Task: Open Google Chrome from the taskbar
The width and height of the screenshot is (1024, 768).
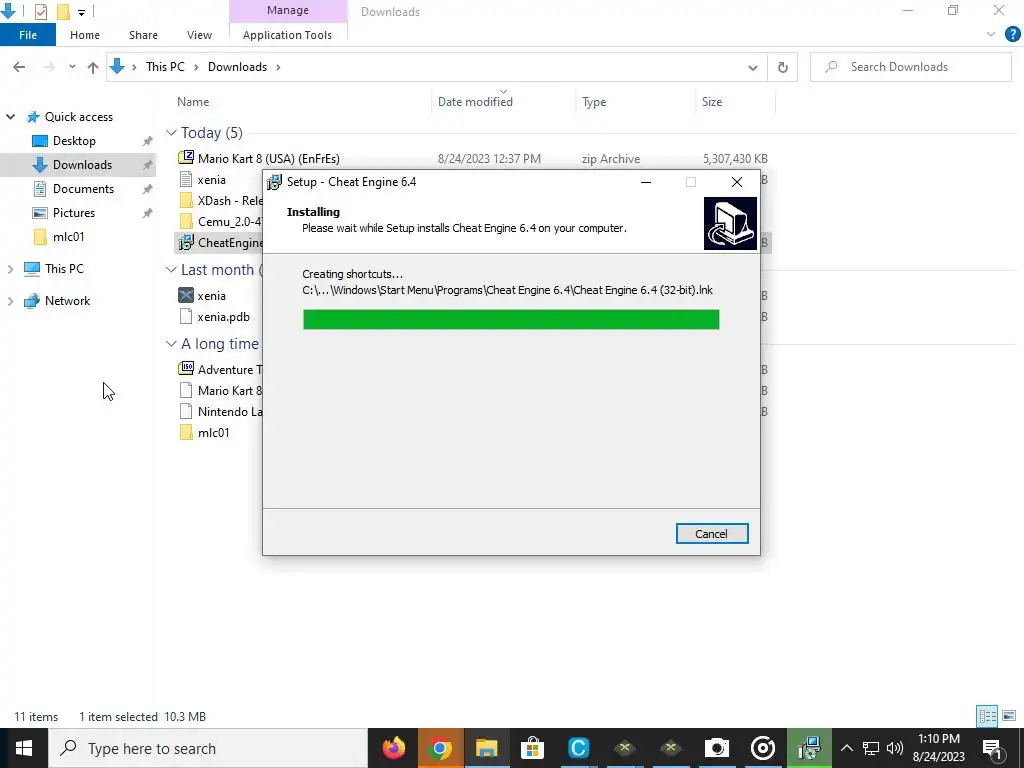Action: tap(440, 748)
